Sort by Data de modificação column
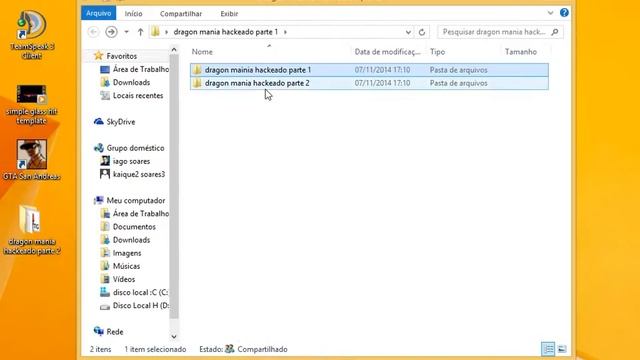 pyautogui.click(x=387, y=52)
